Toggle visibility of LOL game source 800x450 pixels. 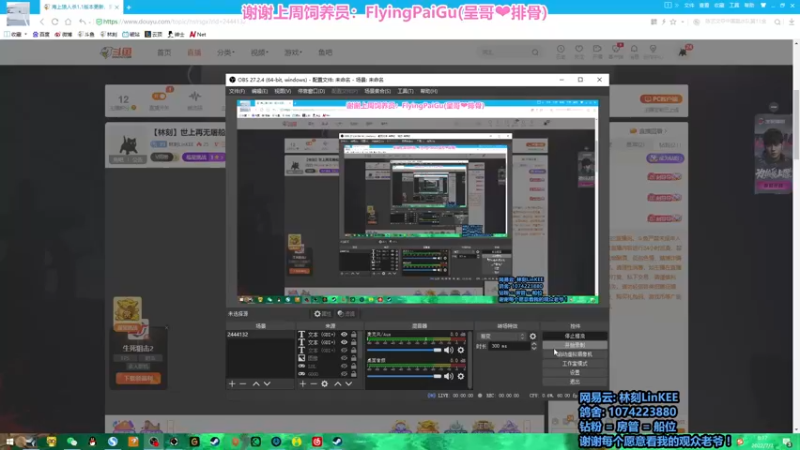pyautogui.click(x=344, y=366)
